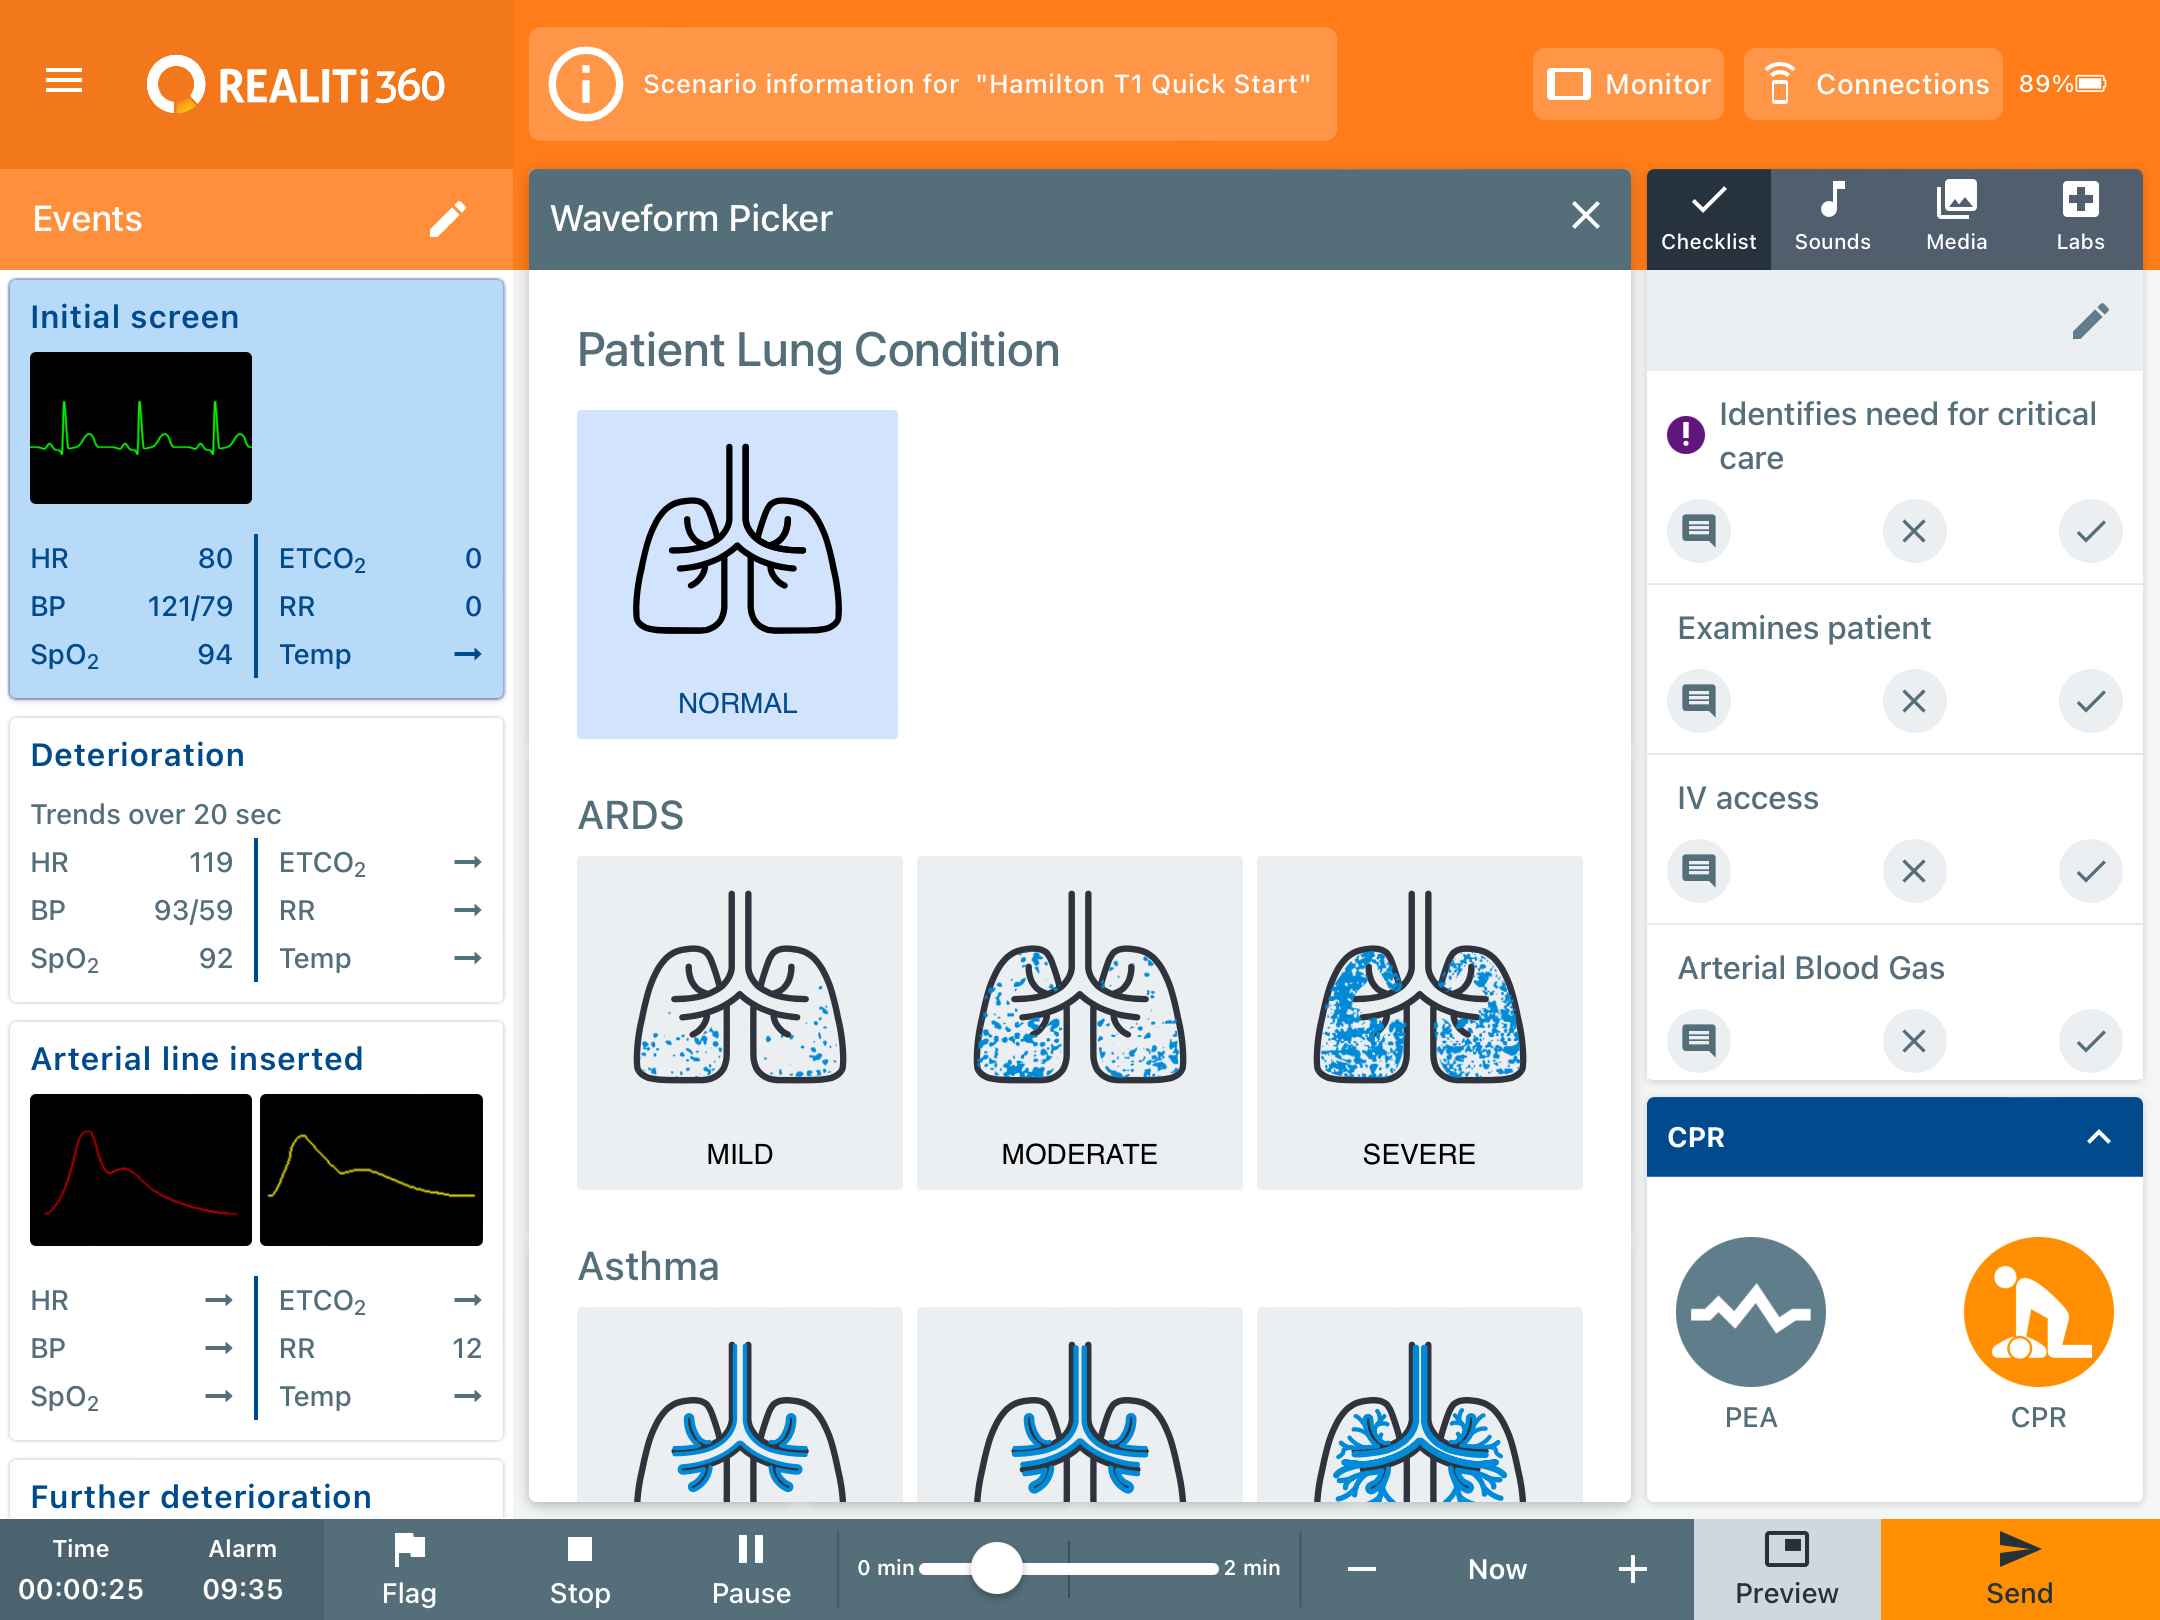Switch to the Sounds tab
This screenshot has height=1620, width=2160.
coord(1831,218)
